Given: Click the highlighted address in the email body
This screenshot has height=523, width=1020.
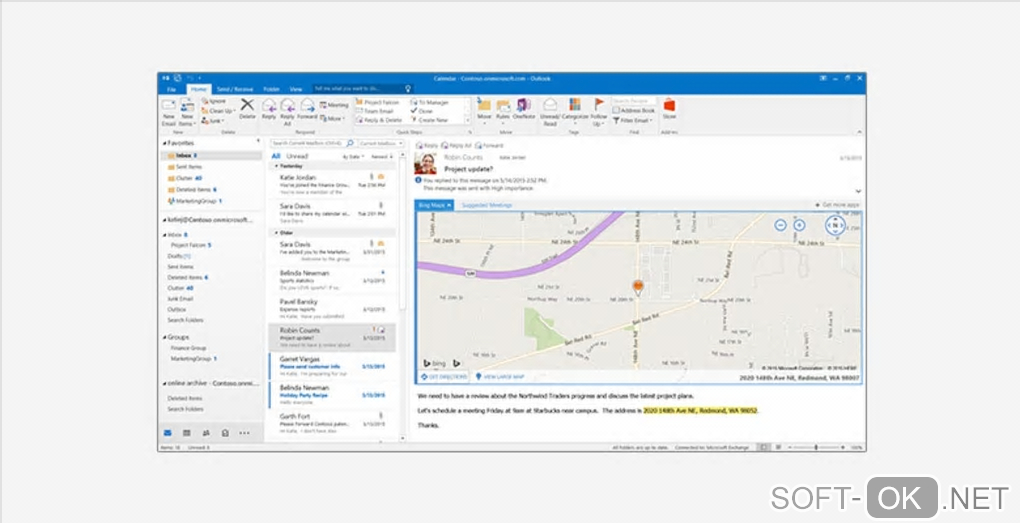Looking at the screenshot, I should click(x=700, y=410).
